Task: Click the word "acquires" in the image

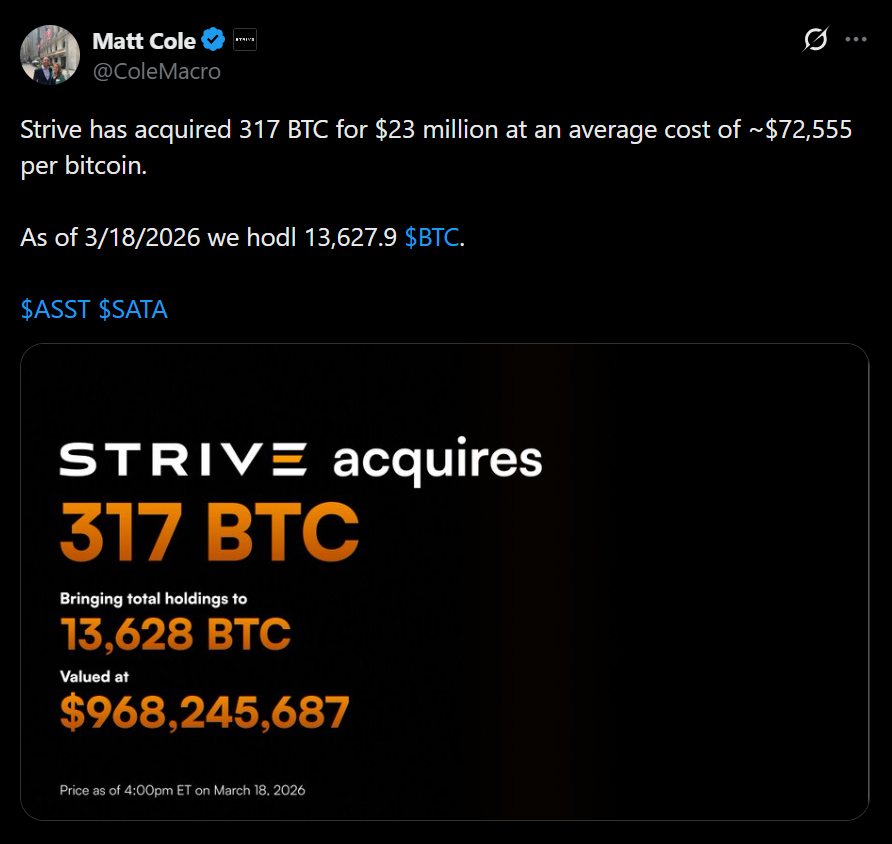Action: pyautogui.click(x=437, y=462)
